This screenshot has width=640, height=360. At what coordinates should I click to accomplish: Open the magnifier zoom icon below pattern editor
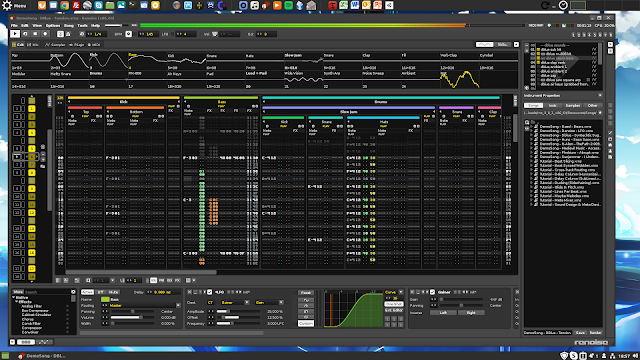coord(88,280)
